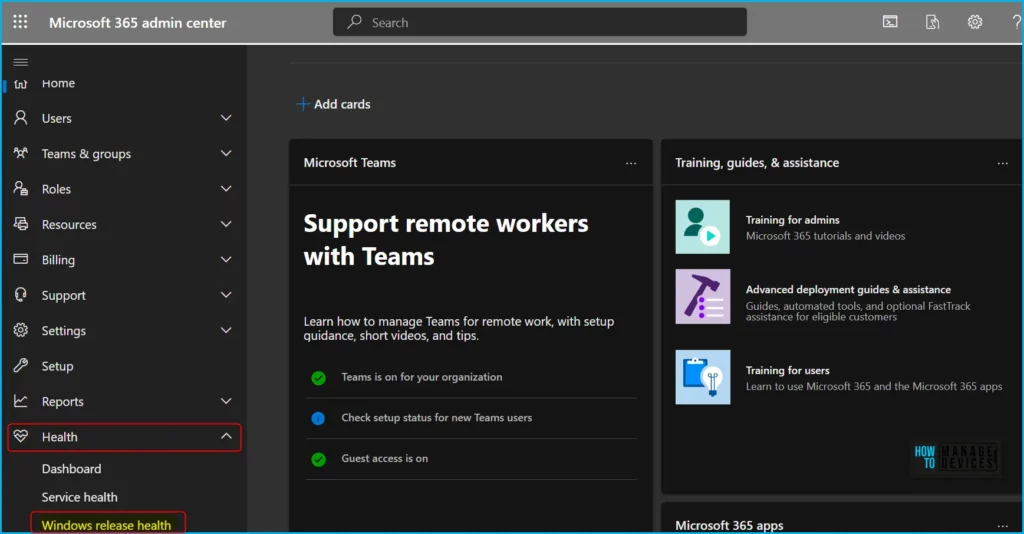Expand the Resources chevron
The width and height of the screenshot is (1024, 534).
226,224
